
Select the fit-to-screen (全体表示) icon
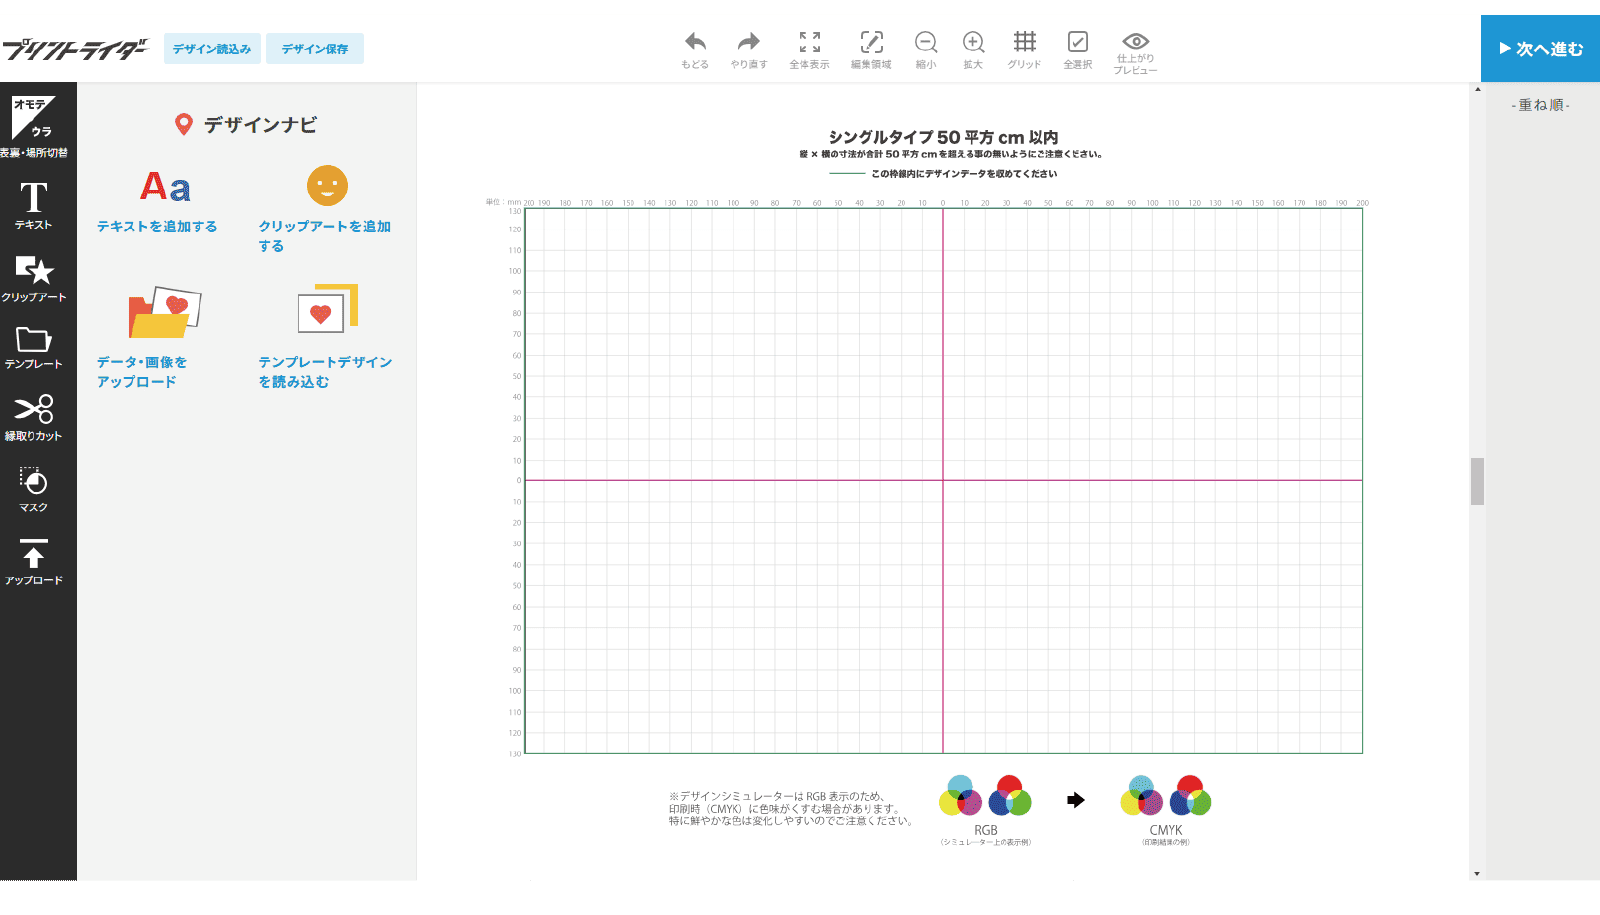pyautogui.click(x=809, y=43)
